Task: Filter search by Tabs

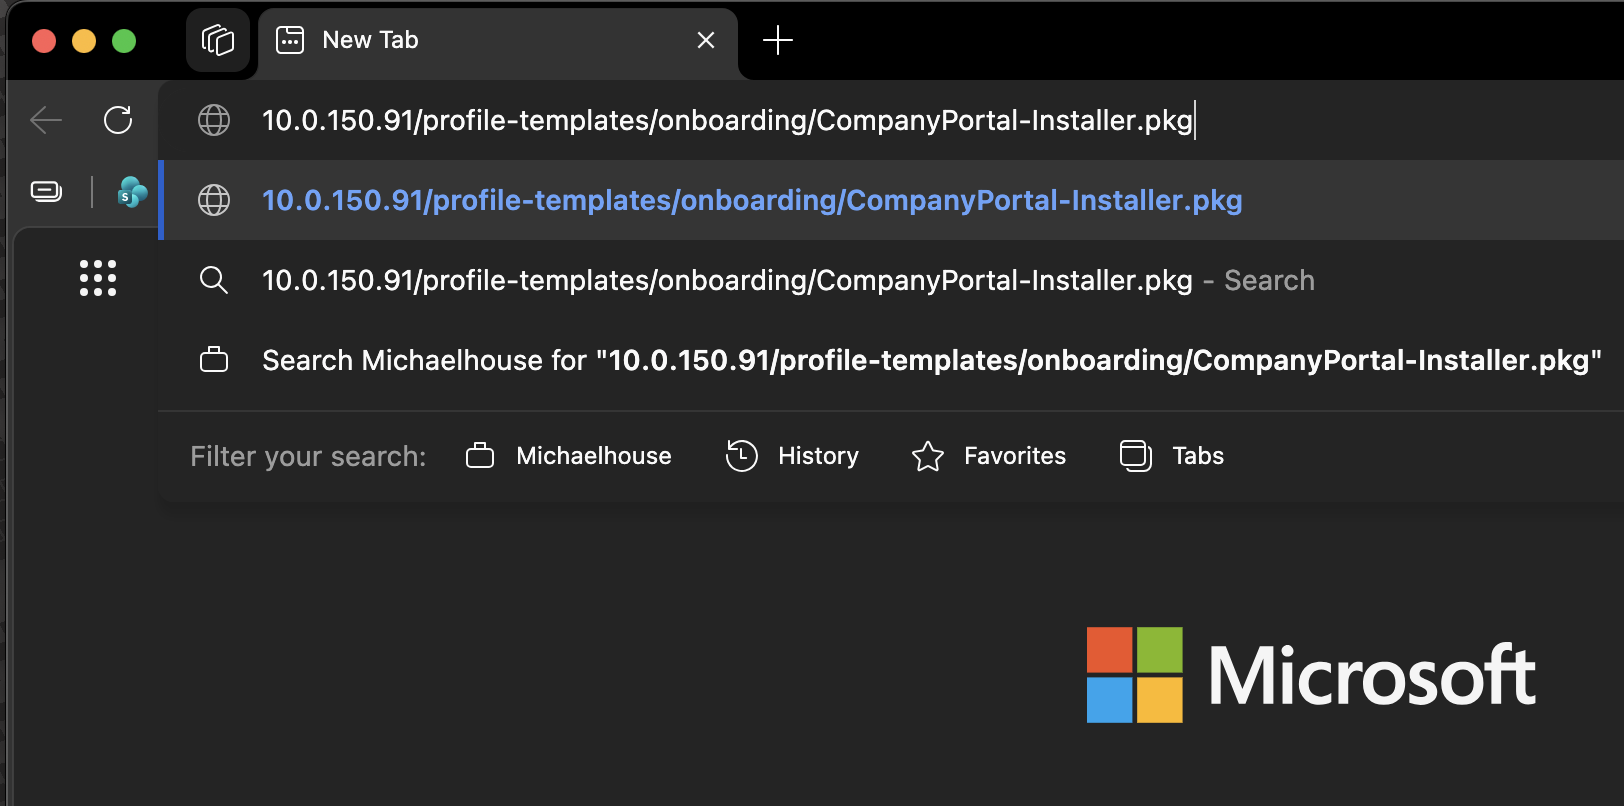Action: (1172, 456)
